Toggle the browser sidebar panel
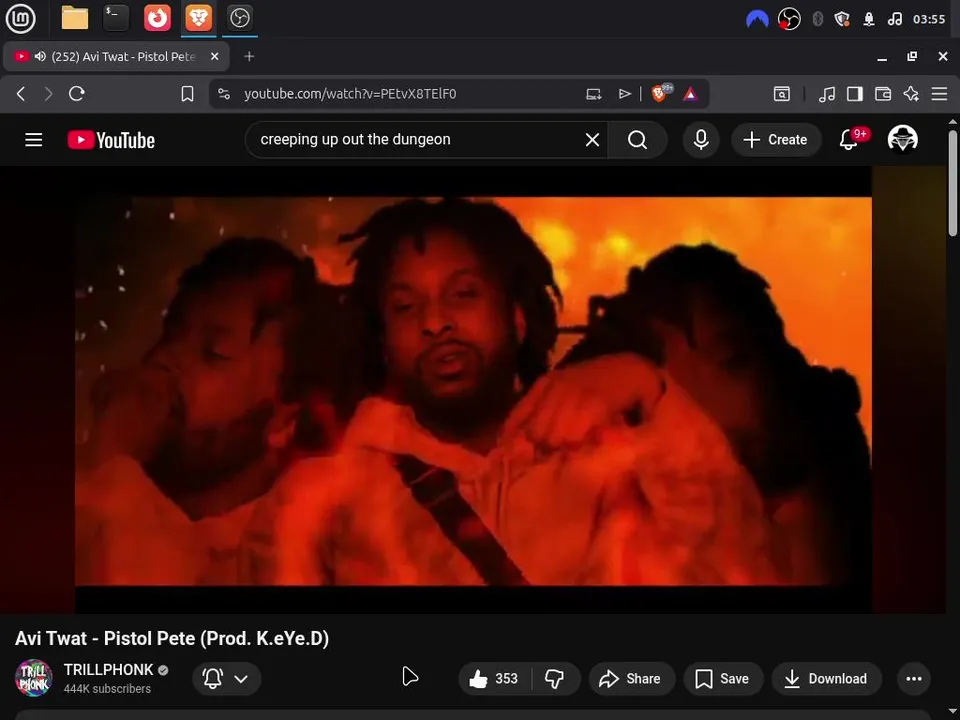The width and height of the screenshot is (960, 720). (855, 94)
